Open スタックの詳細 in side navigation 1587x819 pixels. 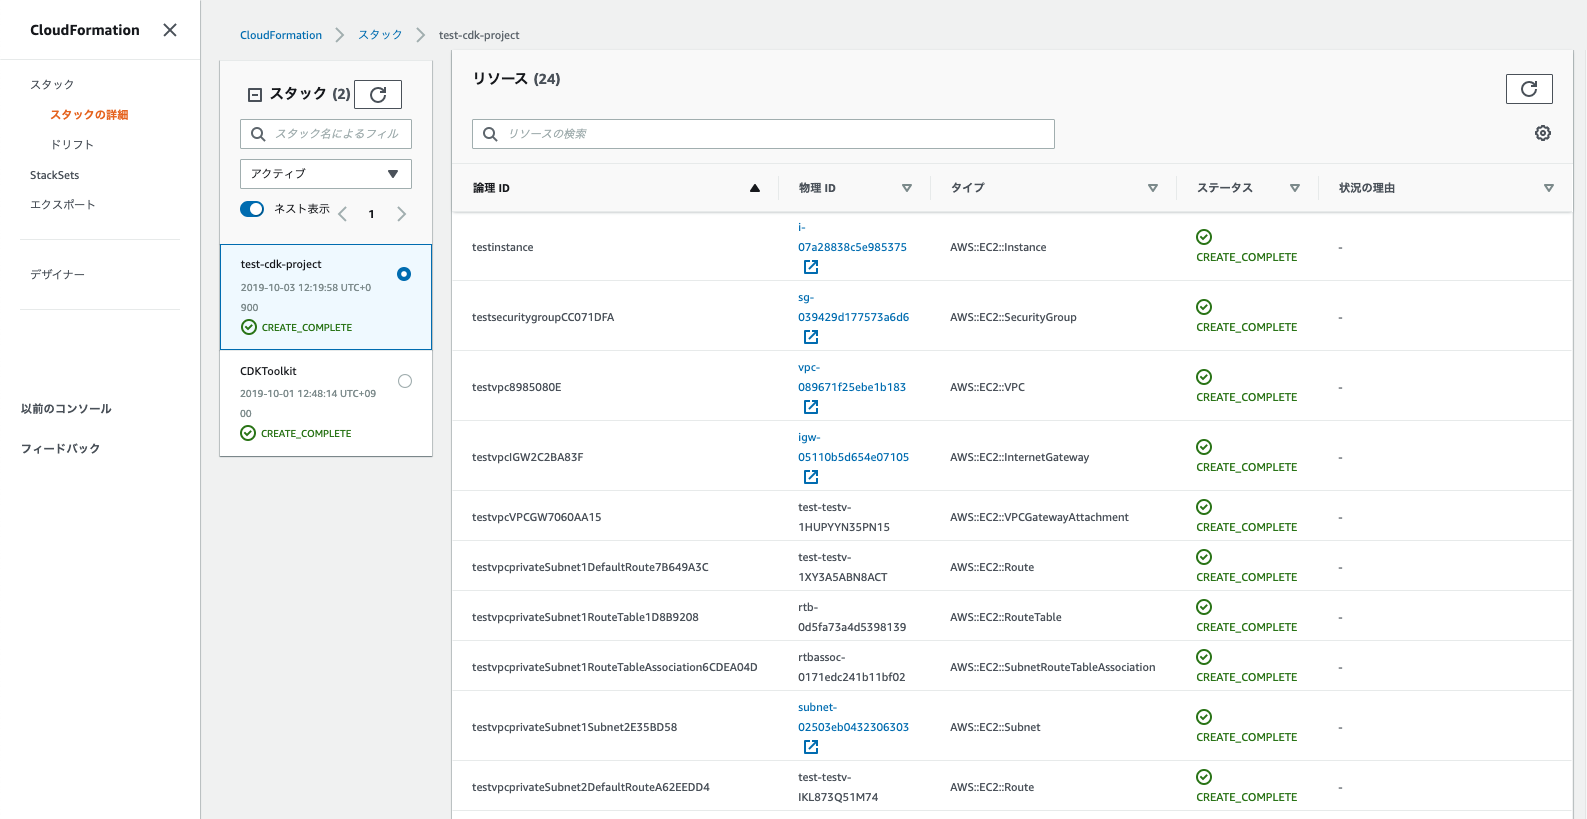[89, 115]
